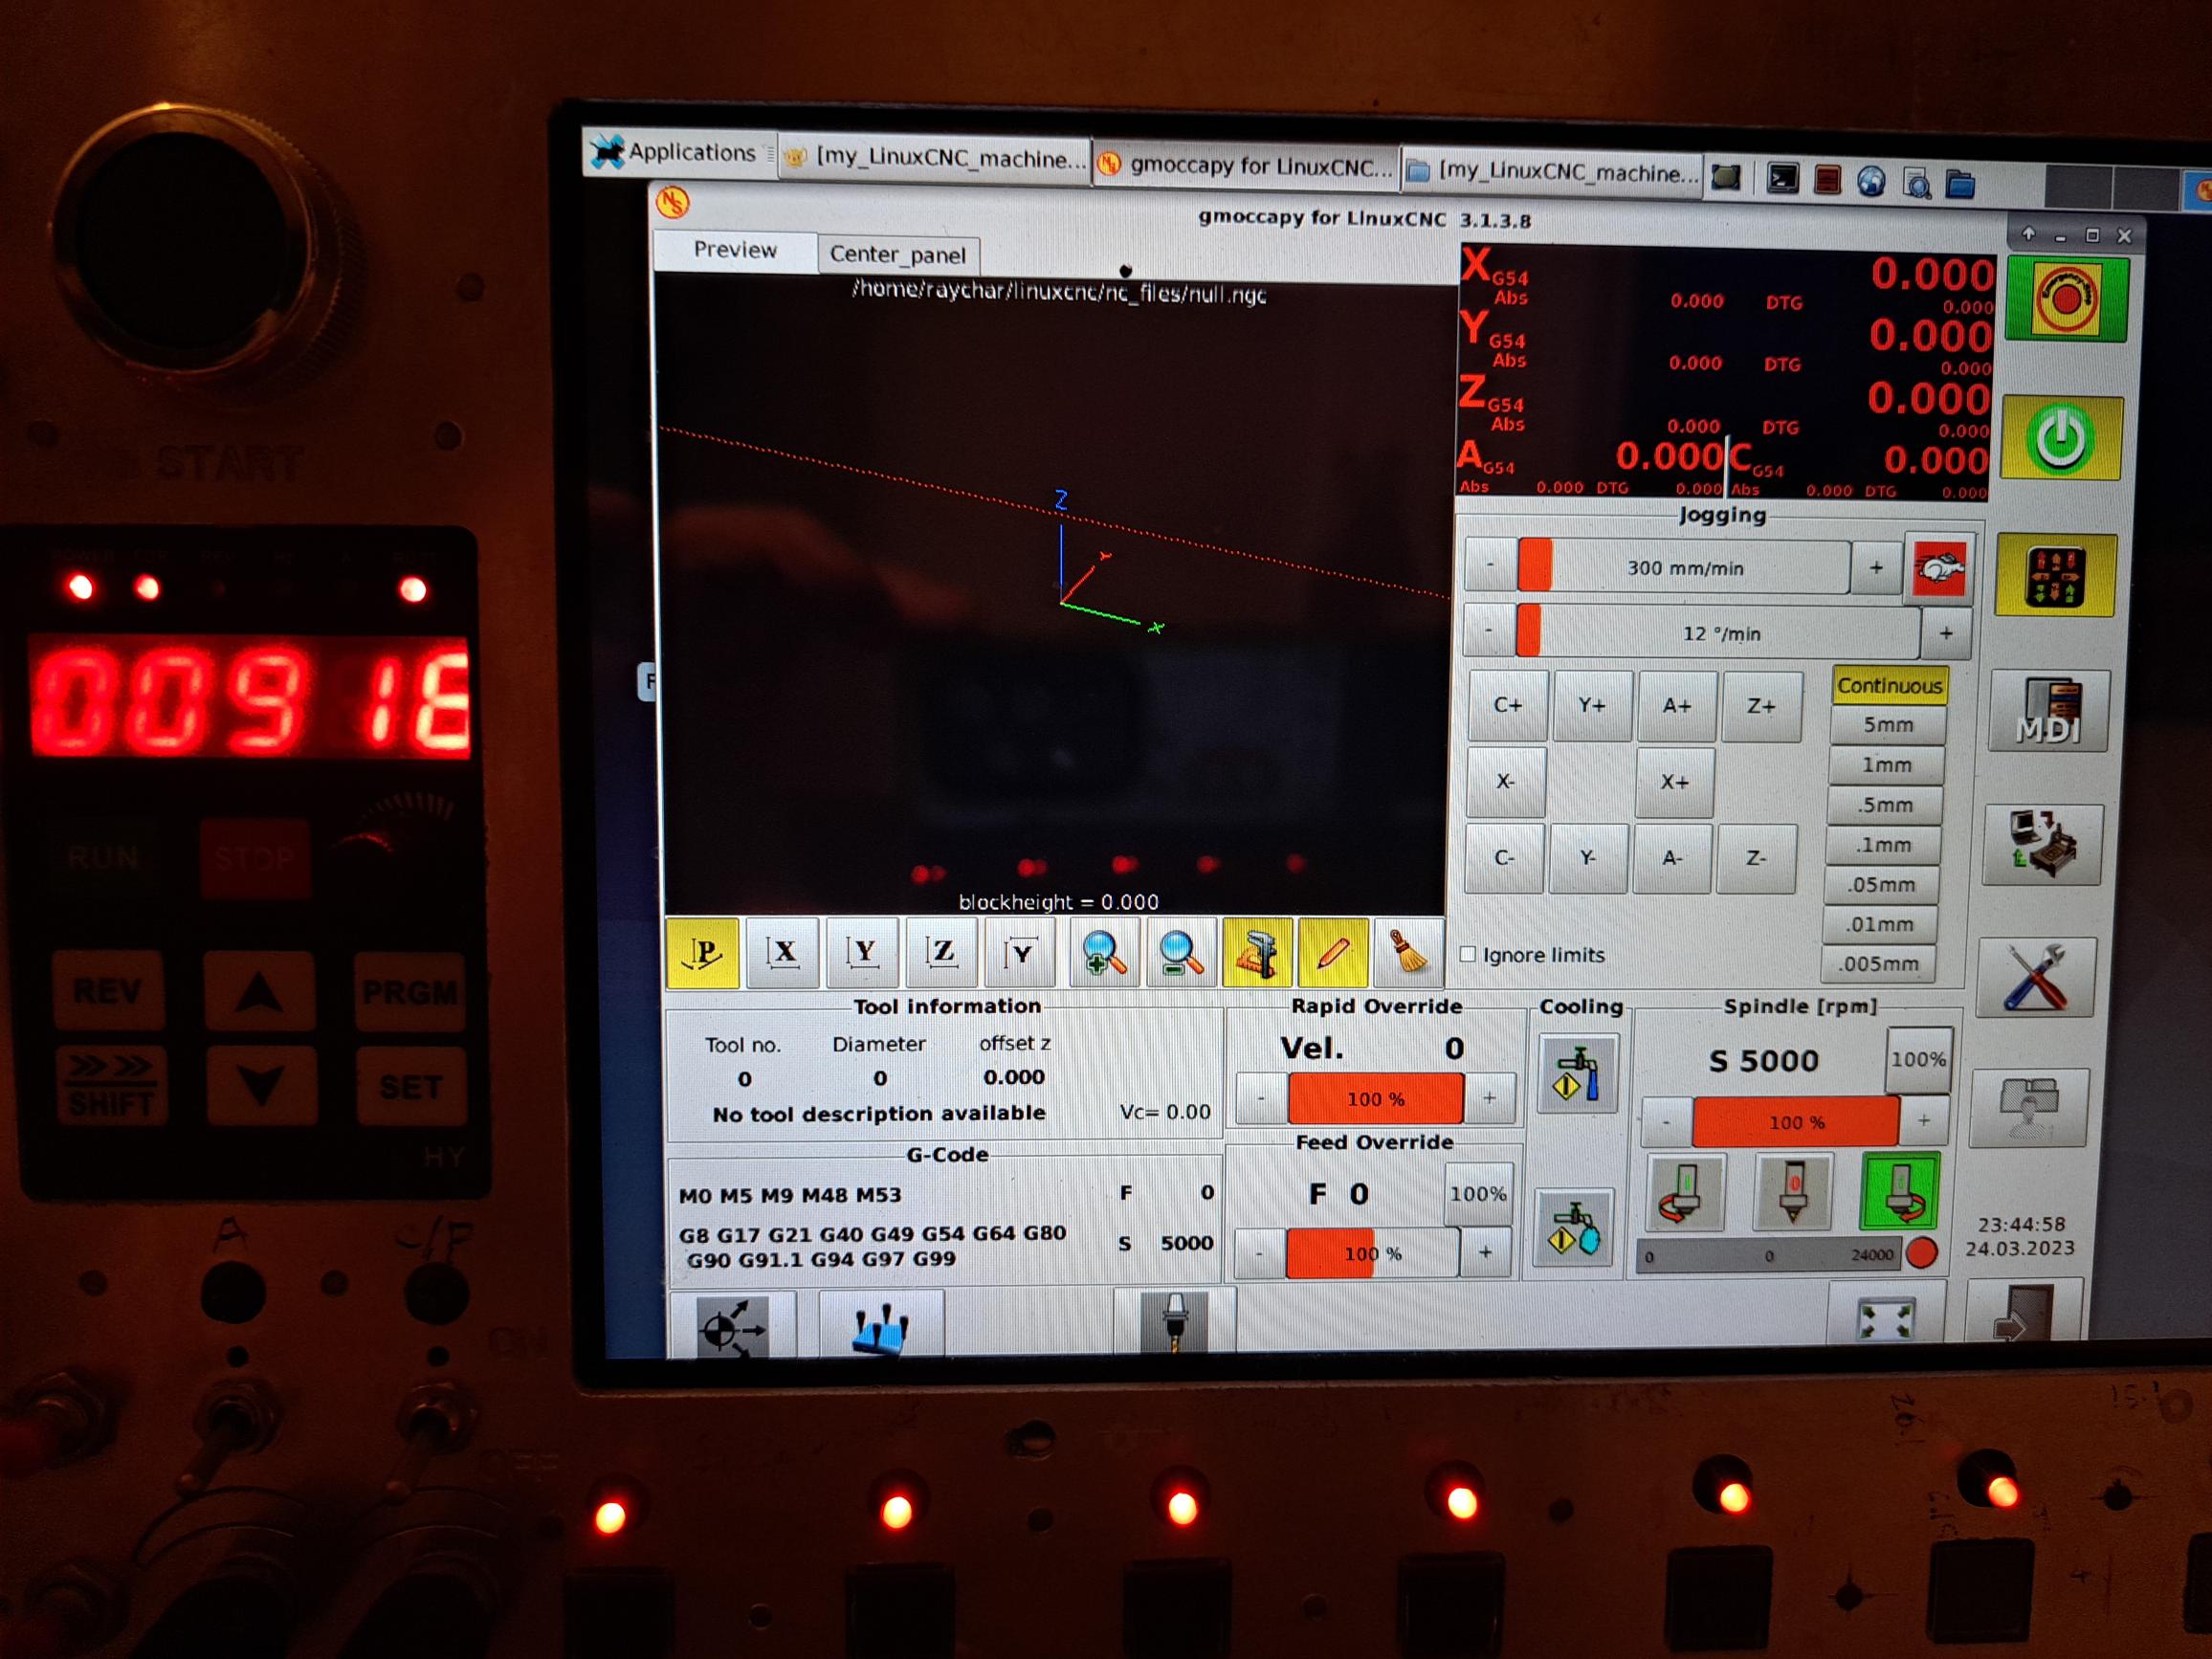Click the rapid override 100 % slider

pyautogui.click(x=1376, y=1098)
